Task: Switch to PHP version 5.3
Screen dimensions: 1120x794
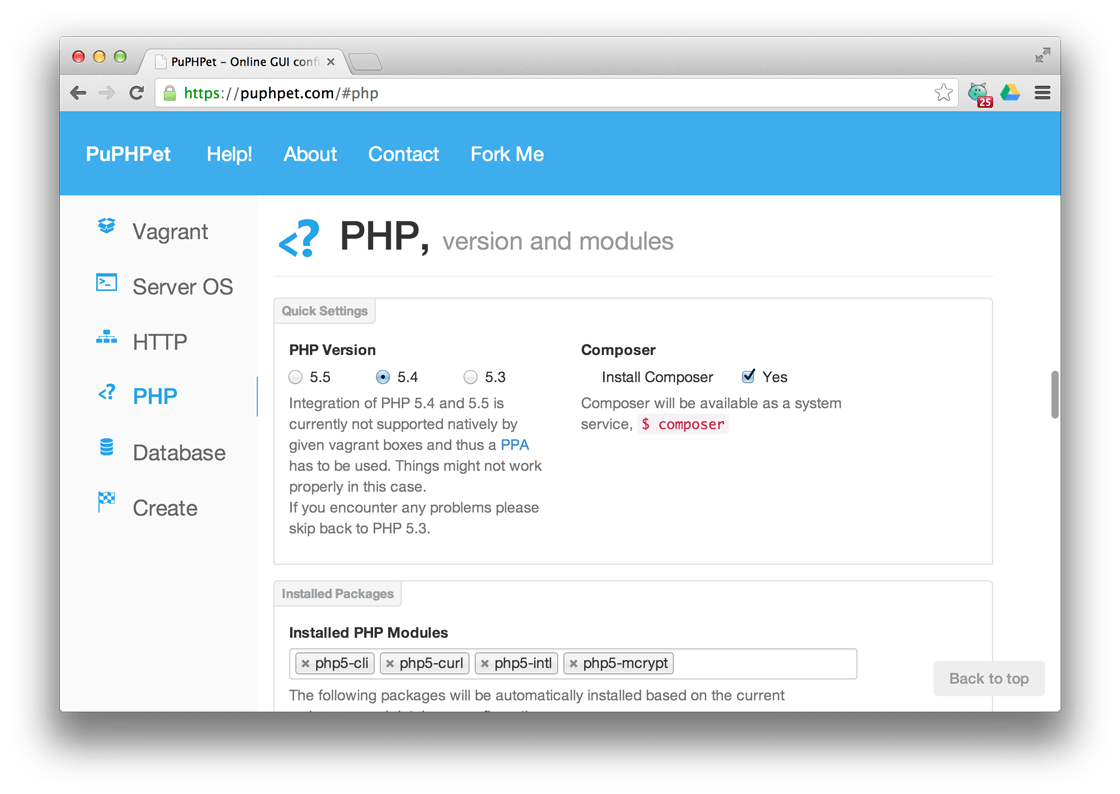Action: [x=470, y=377]
